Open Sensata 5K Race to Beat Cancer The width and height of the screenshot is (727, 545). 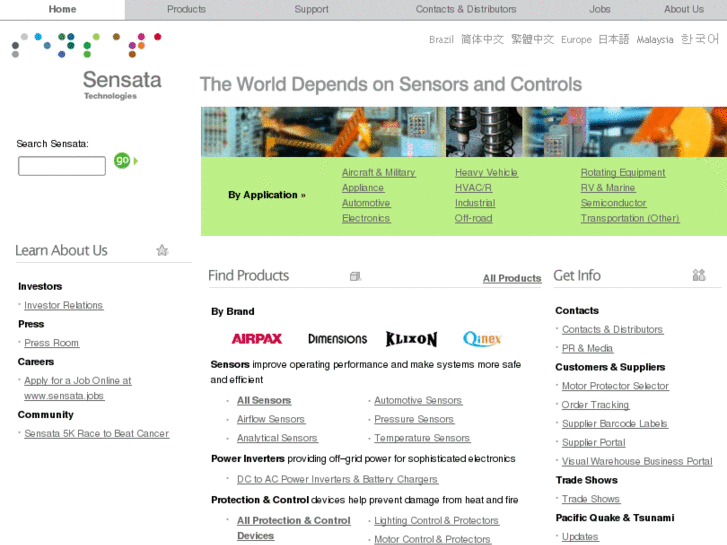point(96,433)
